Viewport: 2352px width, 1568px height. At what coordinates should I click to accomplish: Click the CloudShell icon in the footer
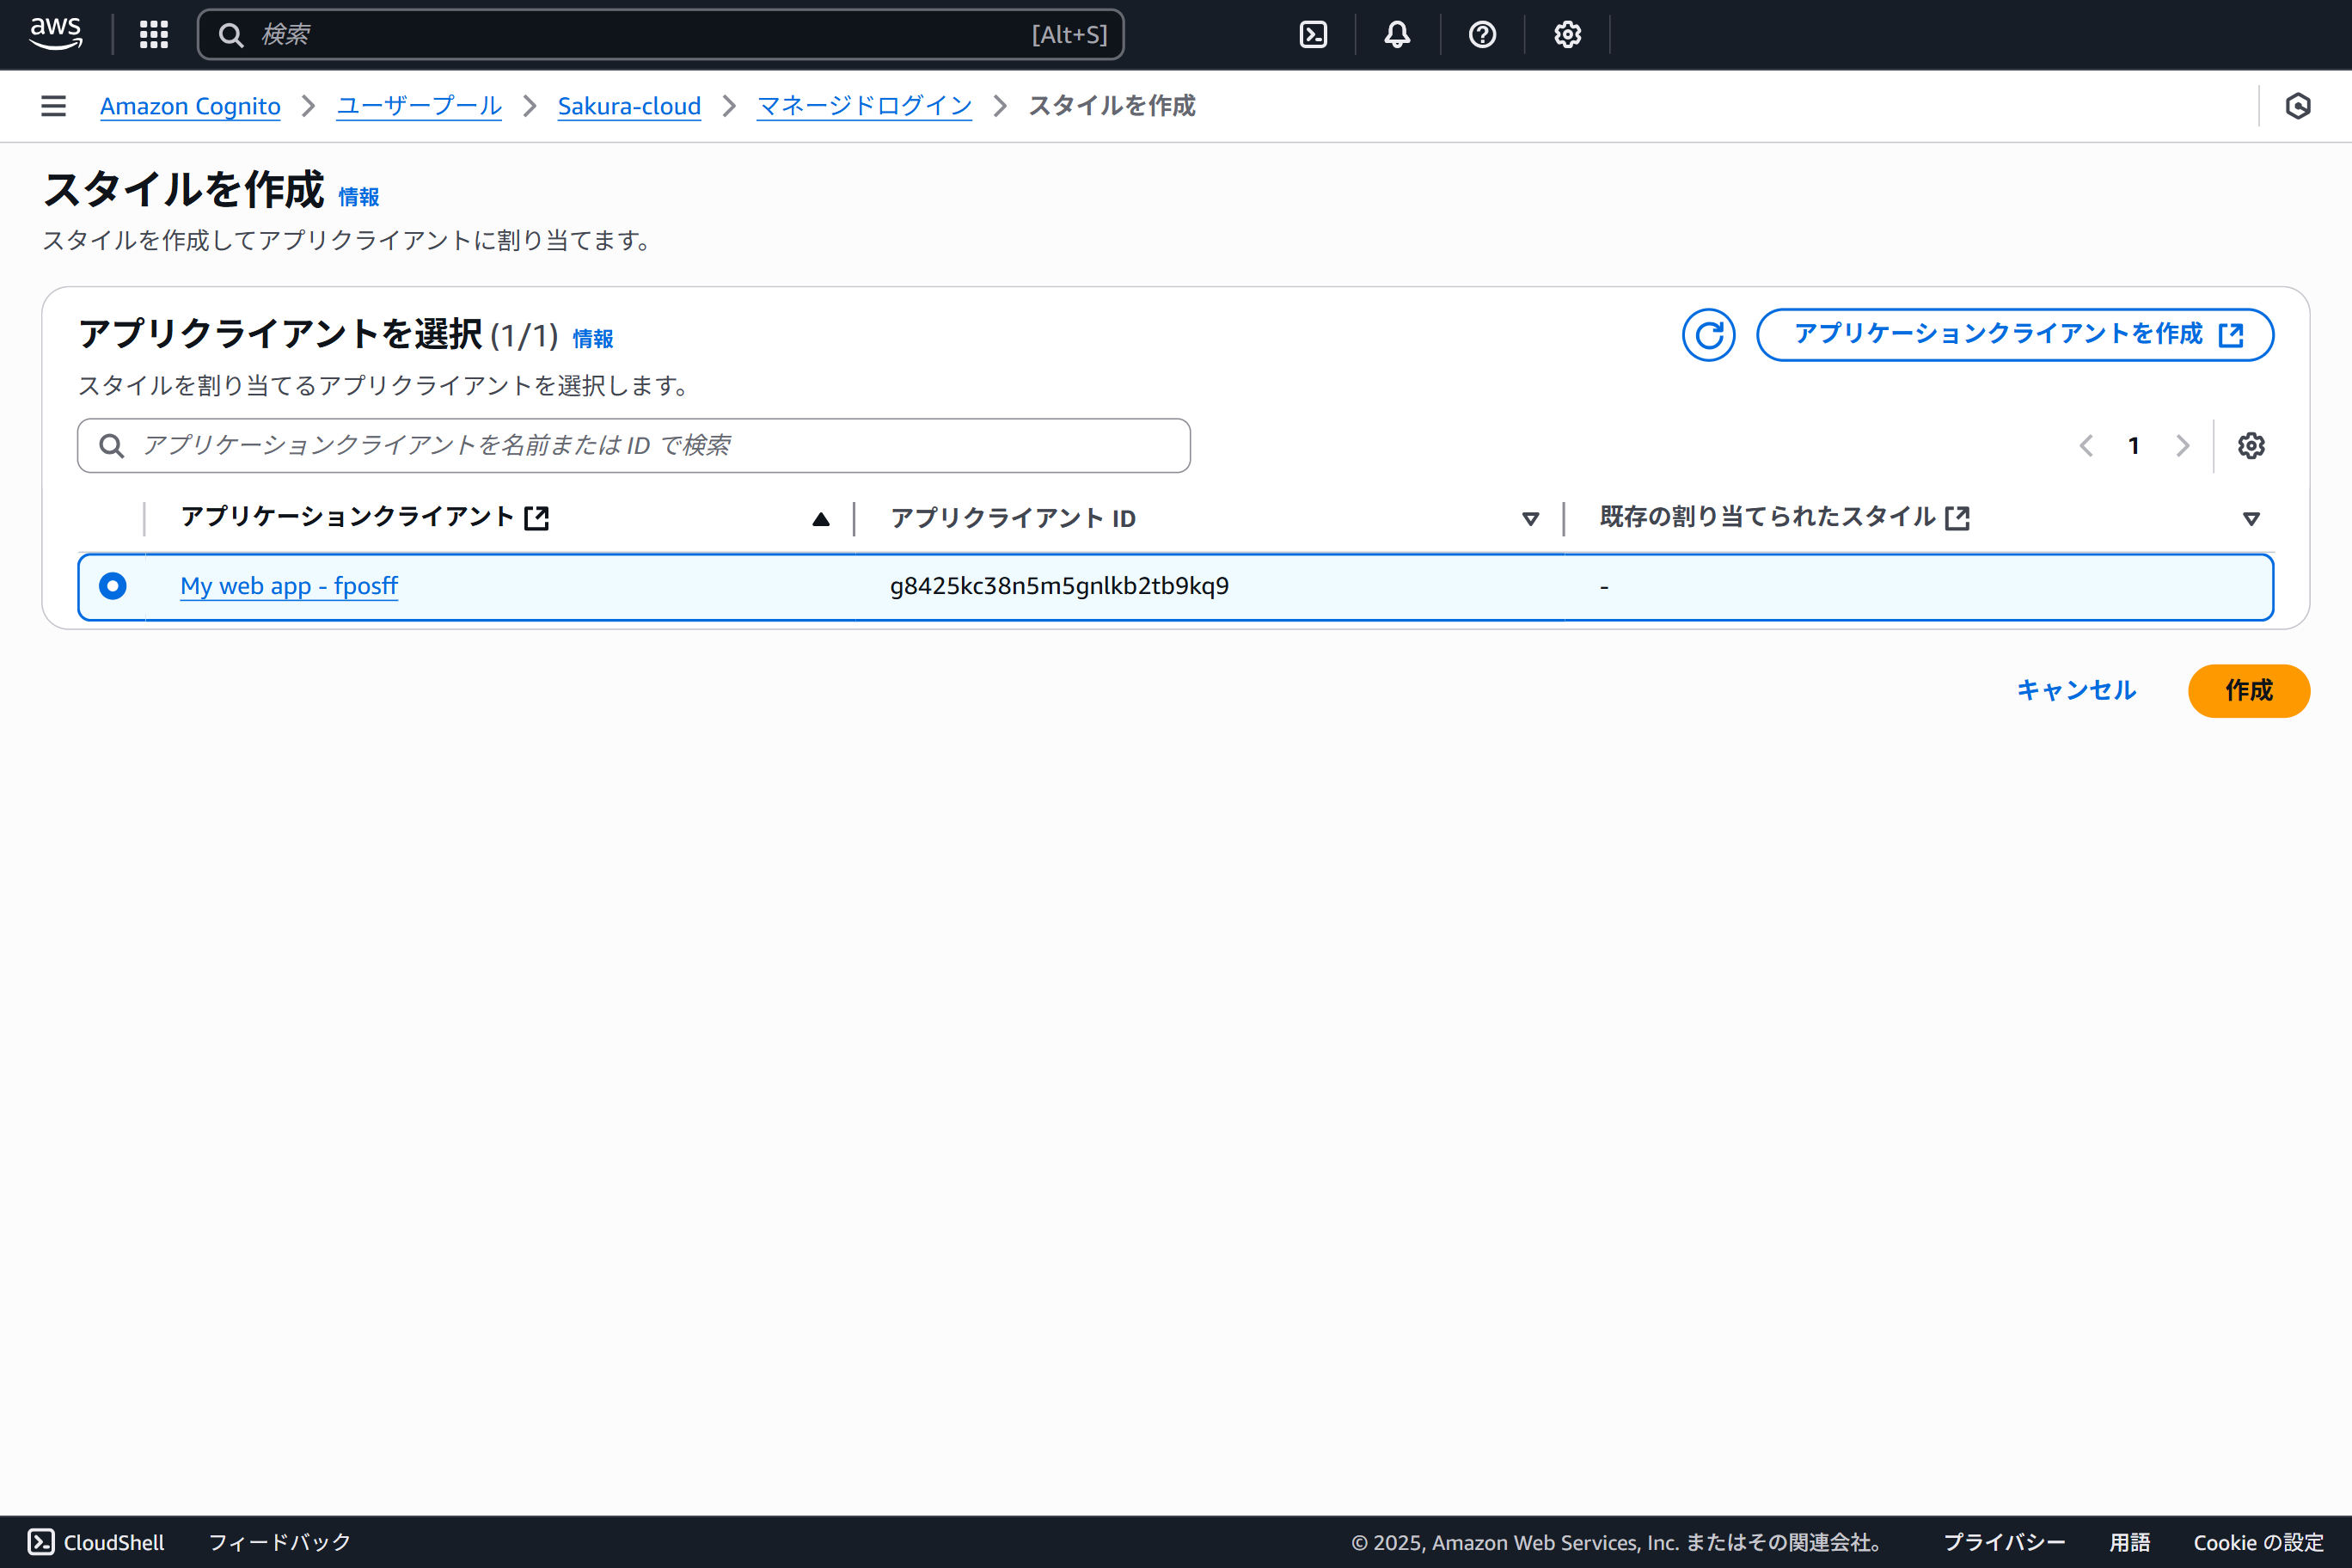[x=41, y=1542]
